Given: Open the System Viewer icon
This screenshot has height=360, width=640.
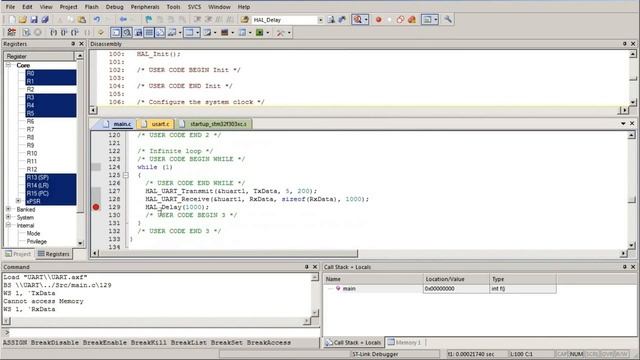Looking at the screenshot, I should (260, 32).
